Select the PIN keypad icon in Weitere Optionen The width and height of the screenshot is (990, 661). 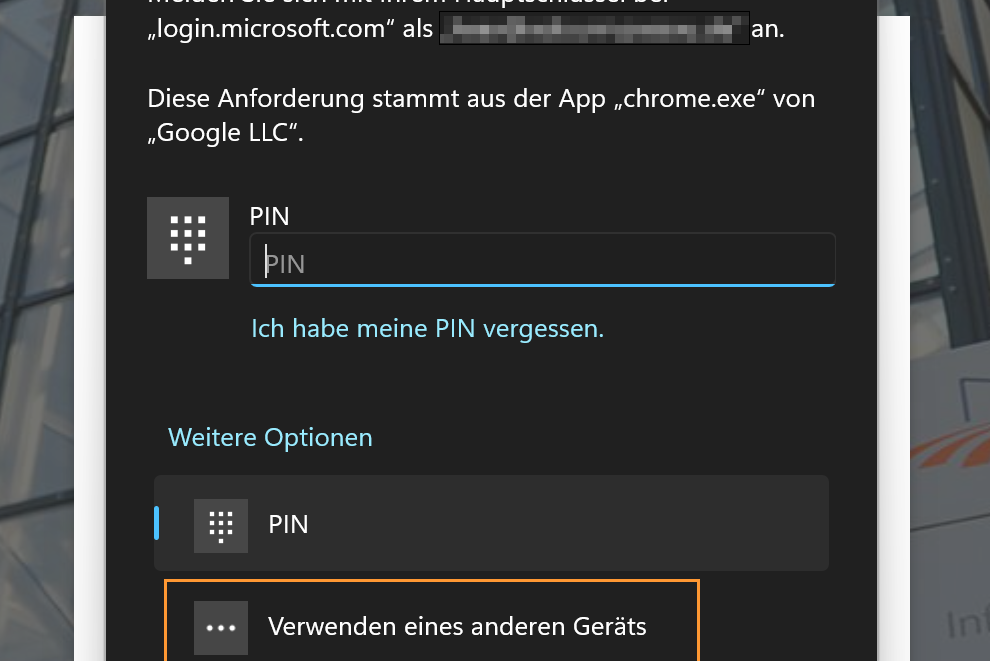(x=221, y=524)
